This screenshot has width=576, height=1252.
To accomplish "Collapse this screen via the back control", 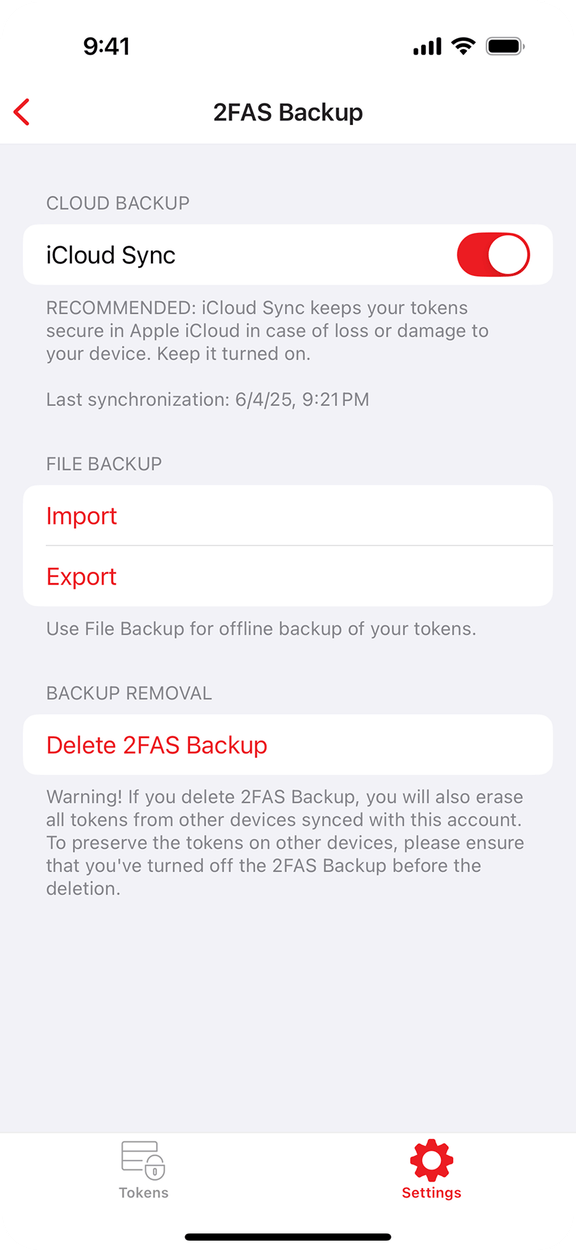I will tap(21, 111).
